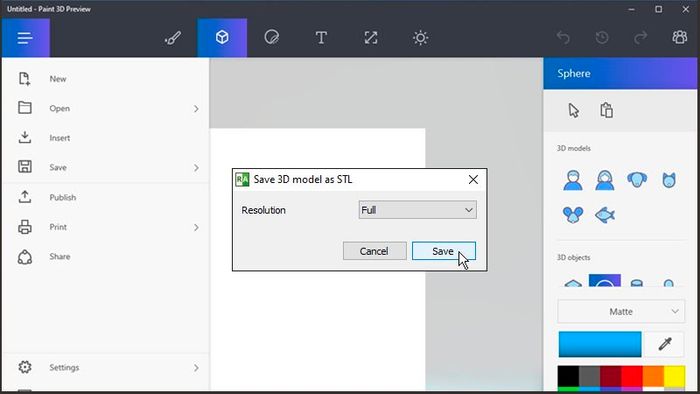Screen dimensions: 700x394
Task: Select Print in the side menu
Action: [x=105, y=227]
